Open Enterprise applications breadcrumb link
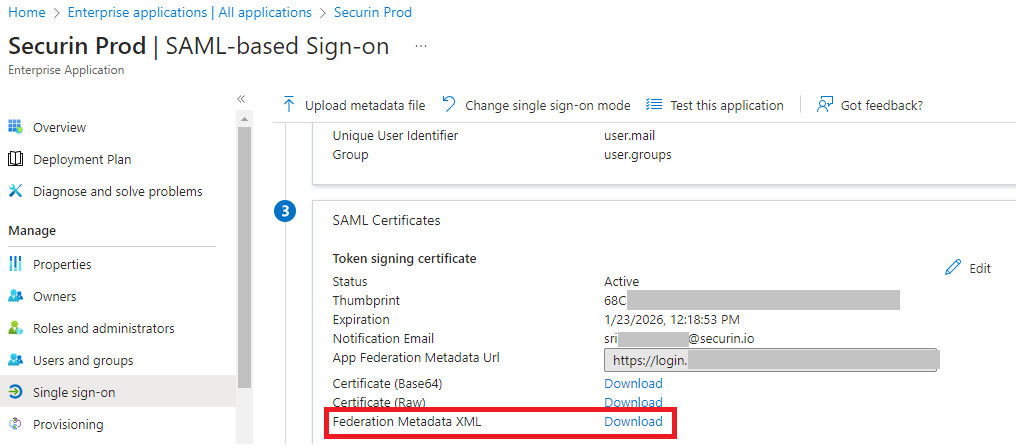 click(190, 12)
